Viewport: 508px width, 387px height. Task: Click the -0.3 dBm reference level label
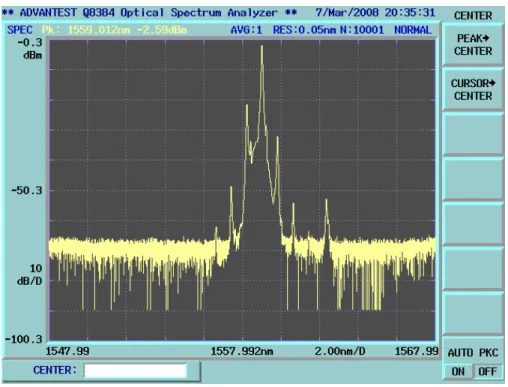click(x=31, y=48)
